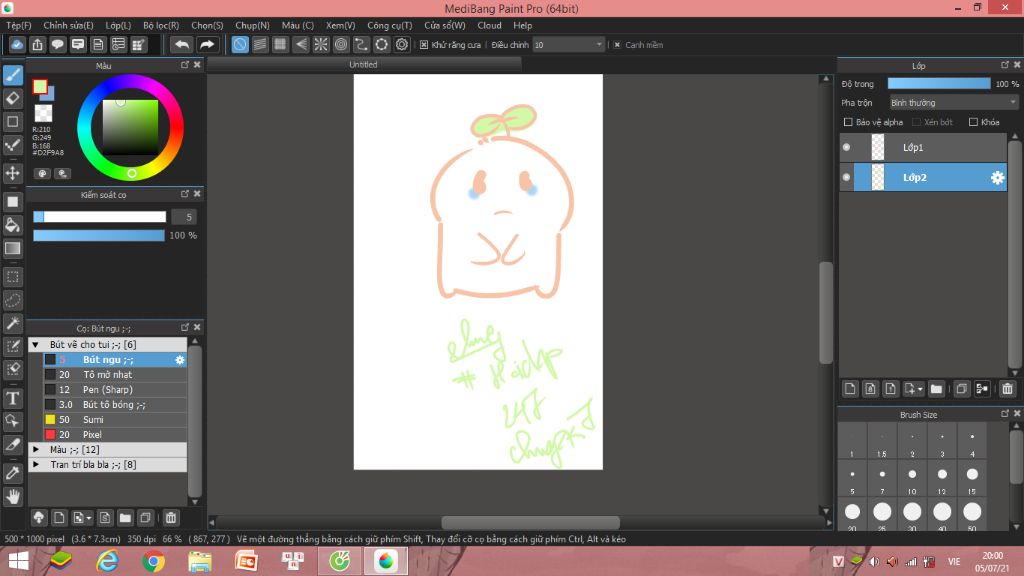This screenshot has height=576, width=1024.
Task: Select the Move tool
Action: pos(12,173)
